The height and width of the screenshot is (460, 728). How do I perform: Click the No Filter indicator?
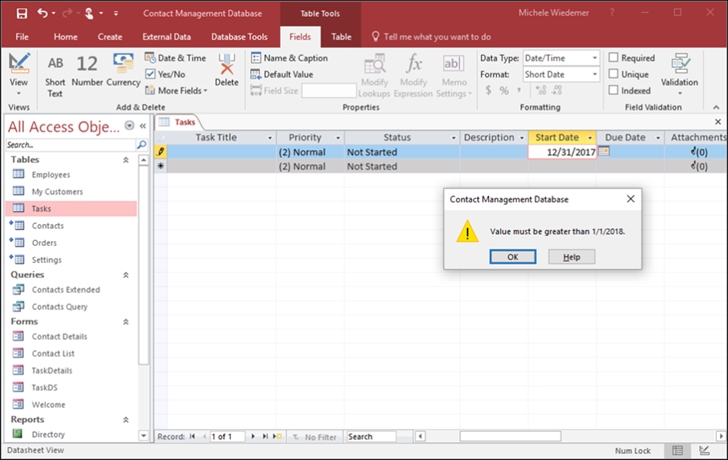click(315, 437)
